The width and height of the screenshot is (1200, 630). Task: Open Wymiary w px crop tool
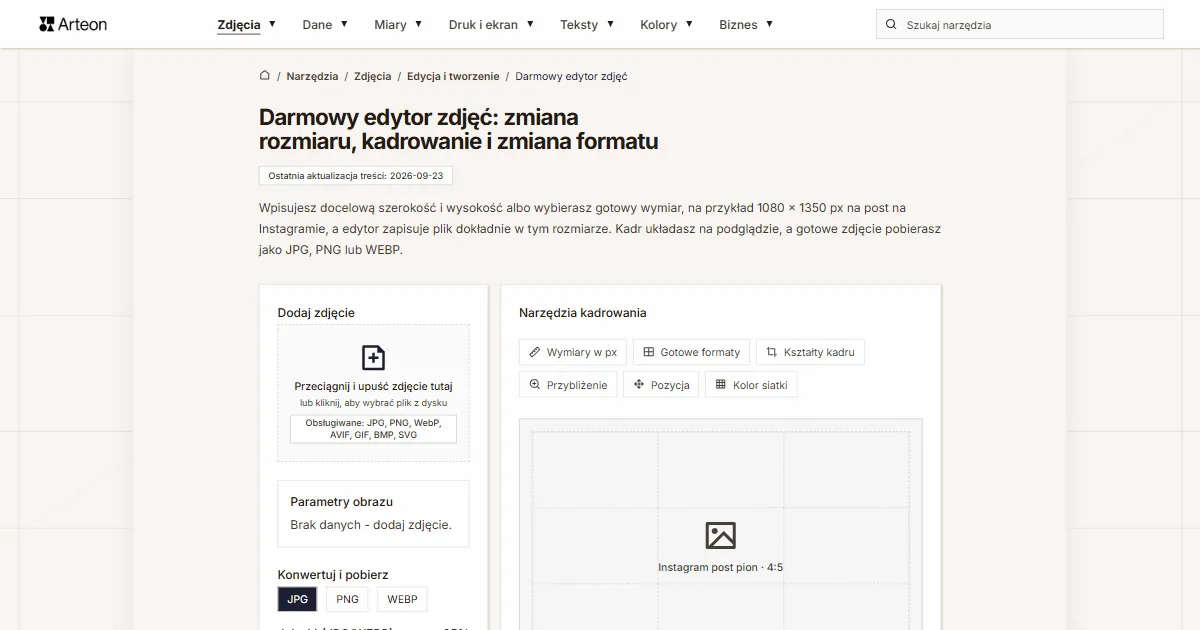tap(573, 352)
